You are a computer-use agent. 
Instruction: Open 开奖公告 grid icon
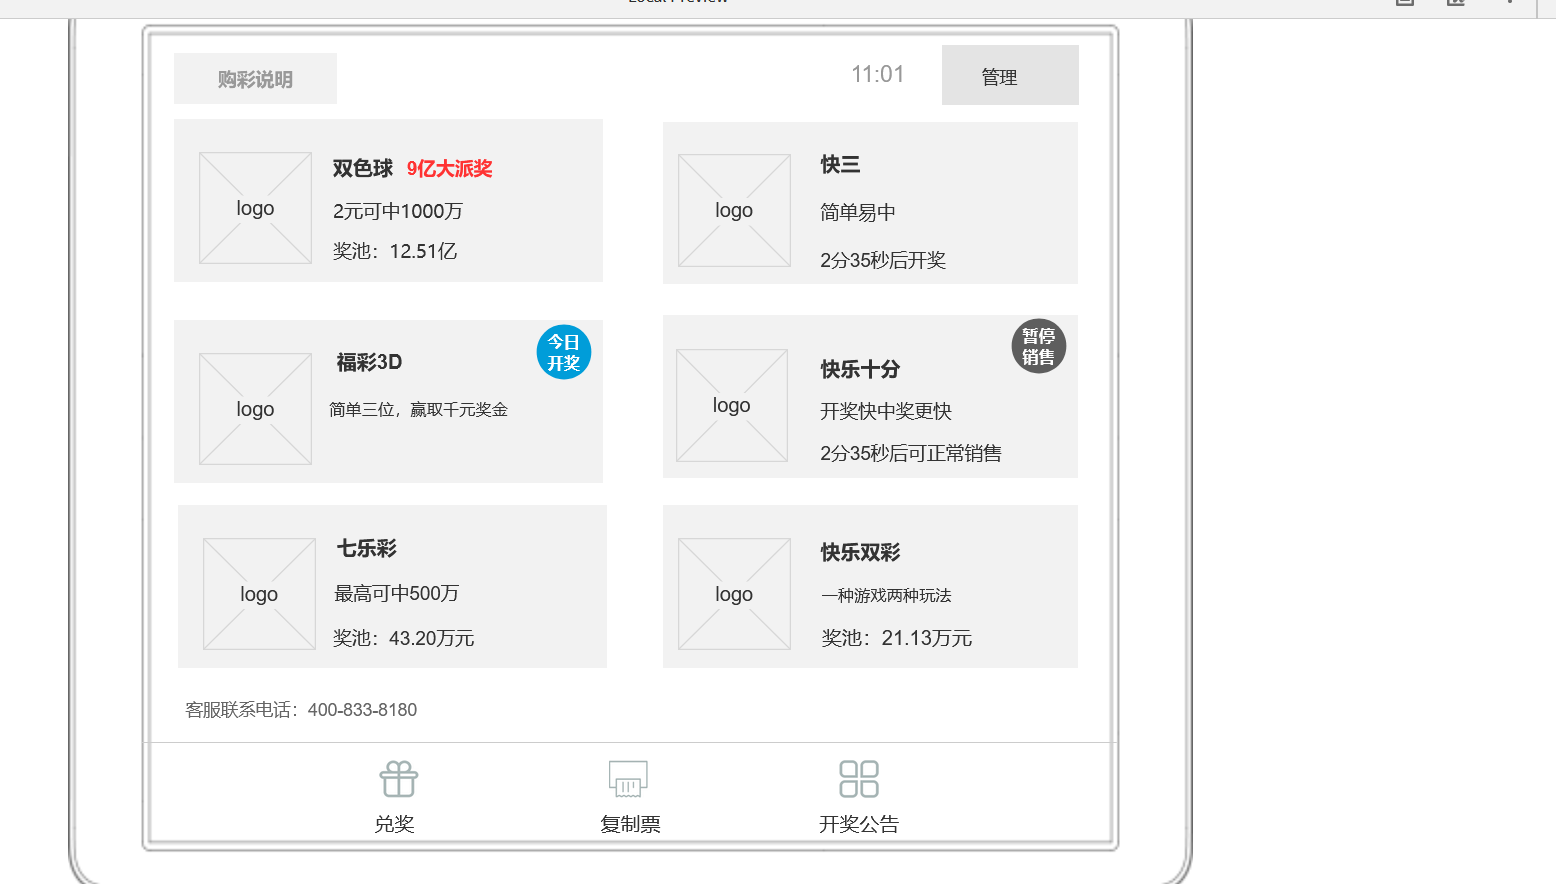click(x=859, y=779)
